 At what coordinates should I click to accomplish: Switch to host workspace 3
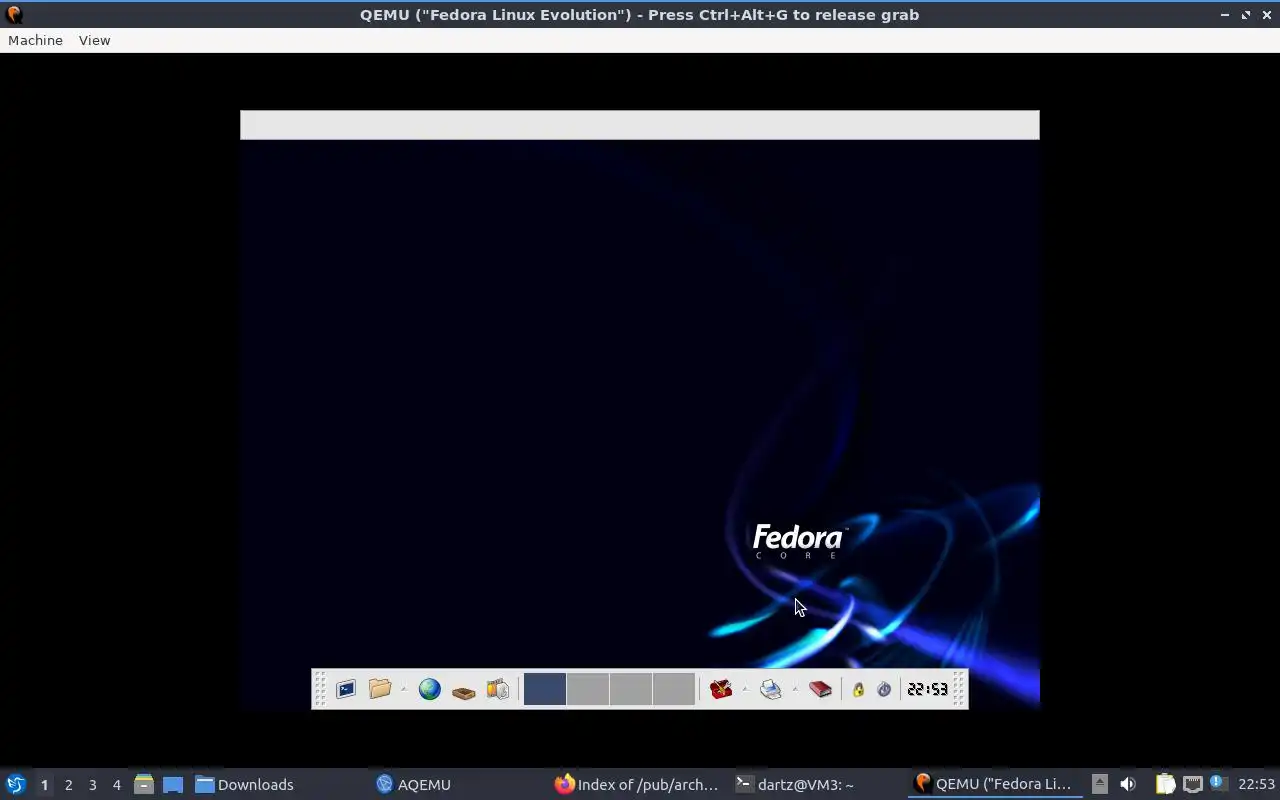coord(92,785)
